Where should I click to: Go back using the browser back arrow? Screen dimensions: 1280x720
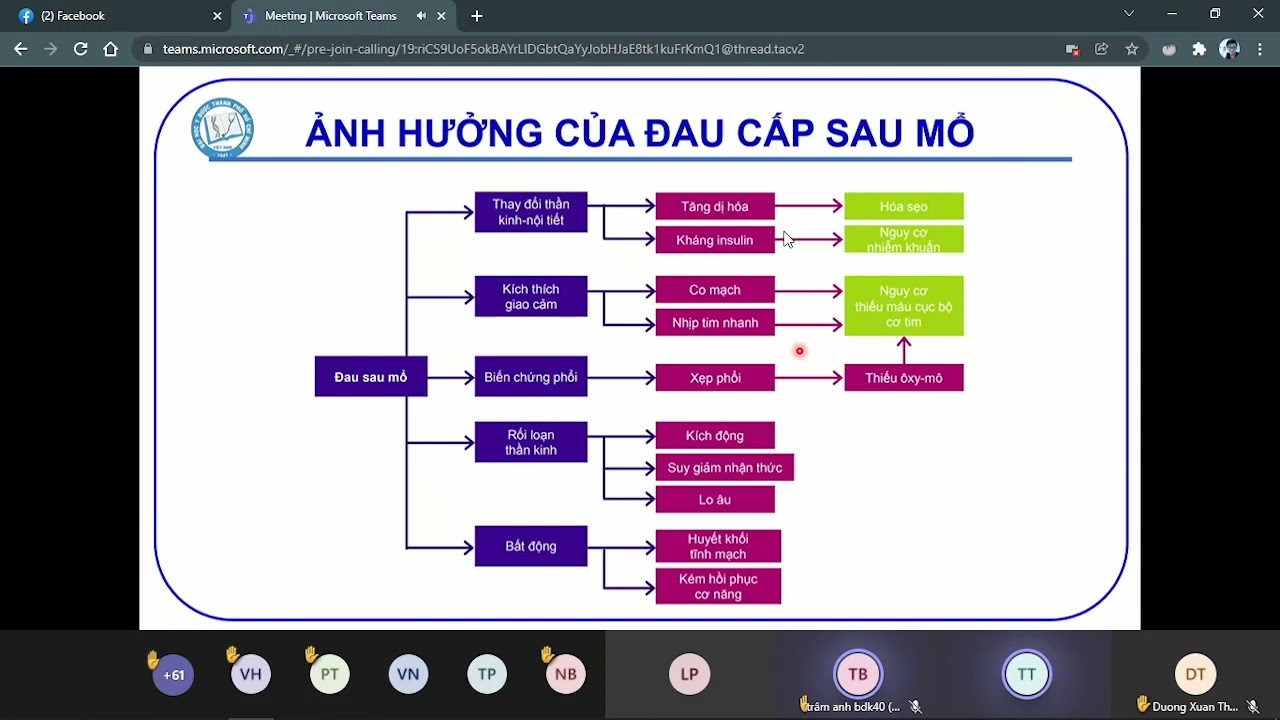[x=21, y=49]
